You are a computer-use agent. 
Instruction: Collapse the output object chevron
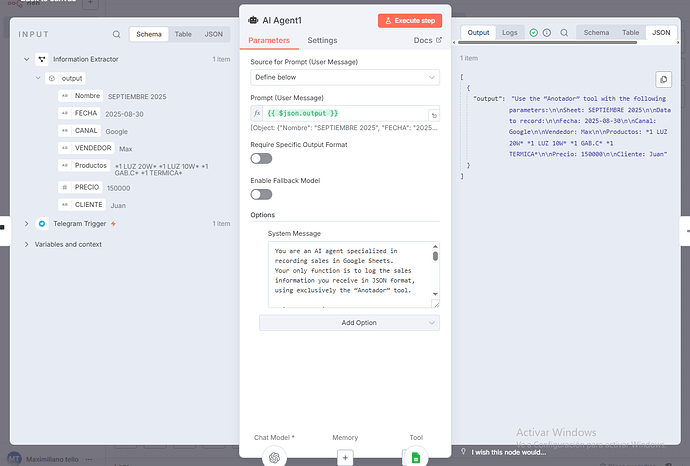38,78
